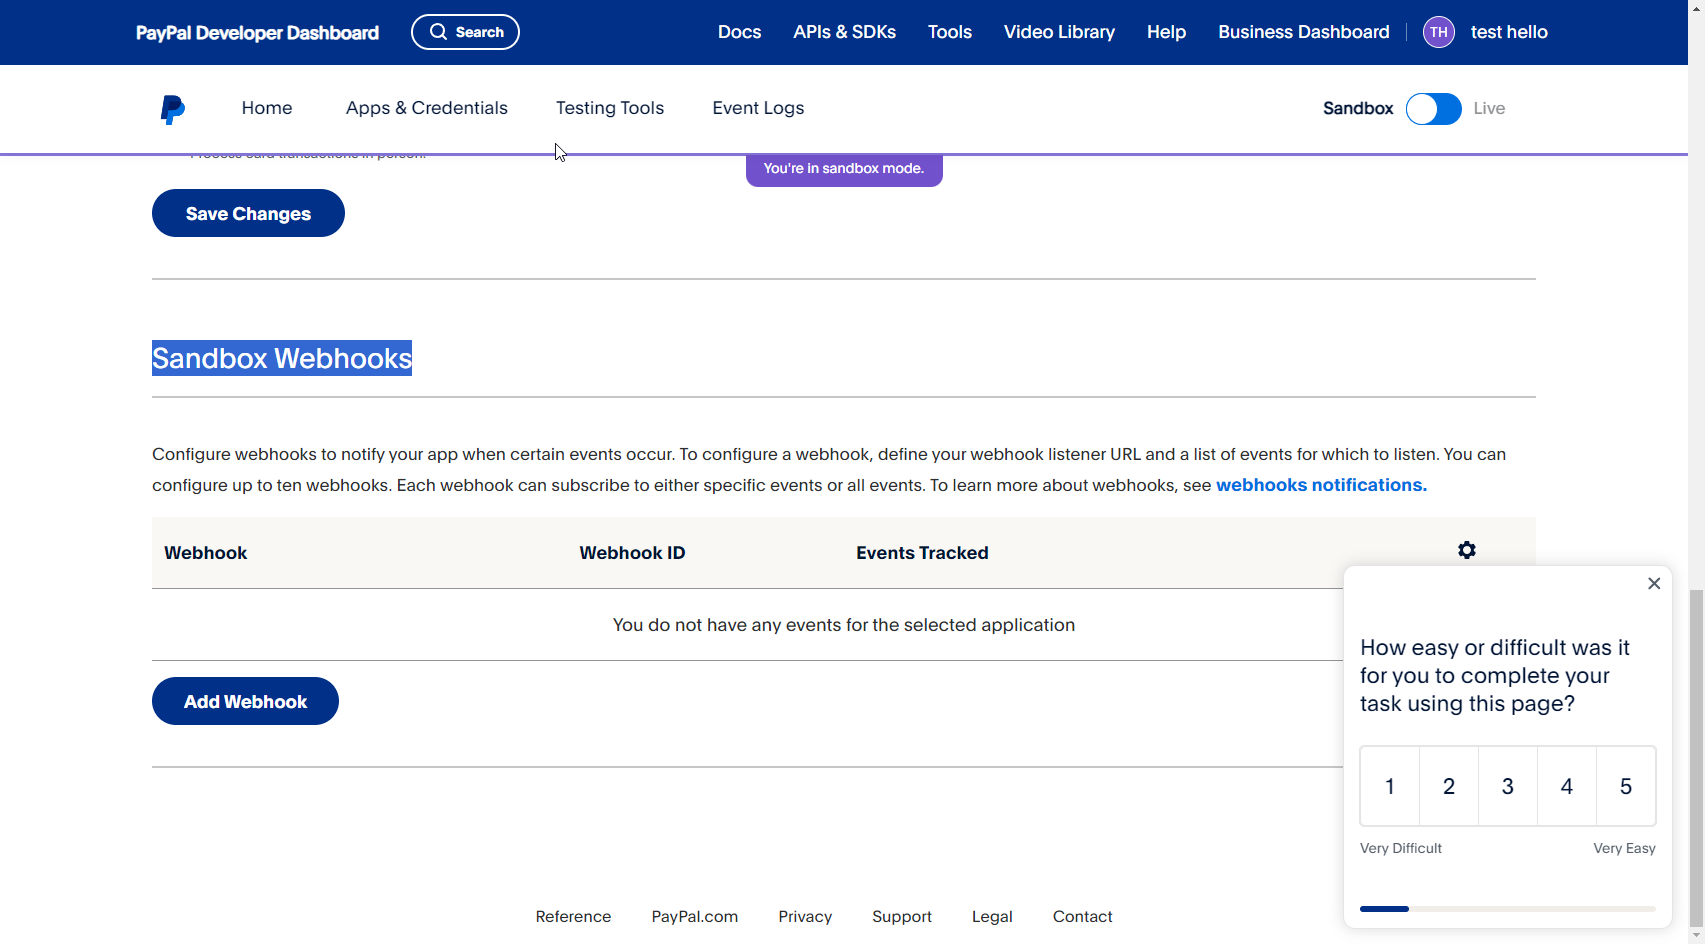Screen dimensions: 1705x944
Task: Expand the test hello account menu
Action: point(1508,32)
